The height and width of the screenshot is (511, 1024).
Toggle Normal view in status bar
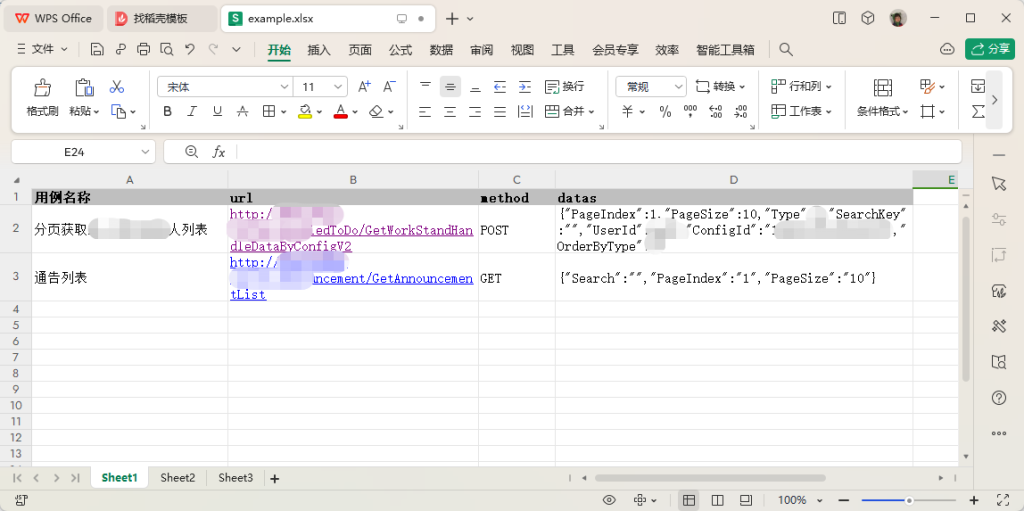(688, 501)
